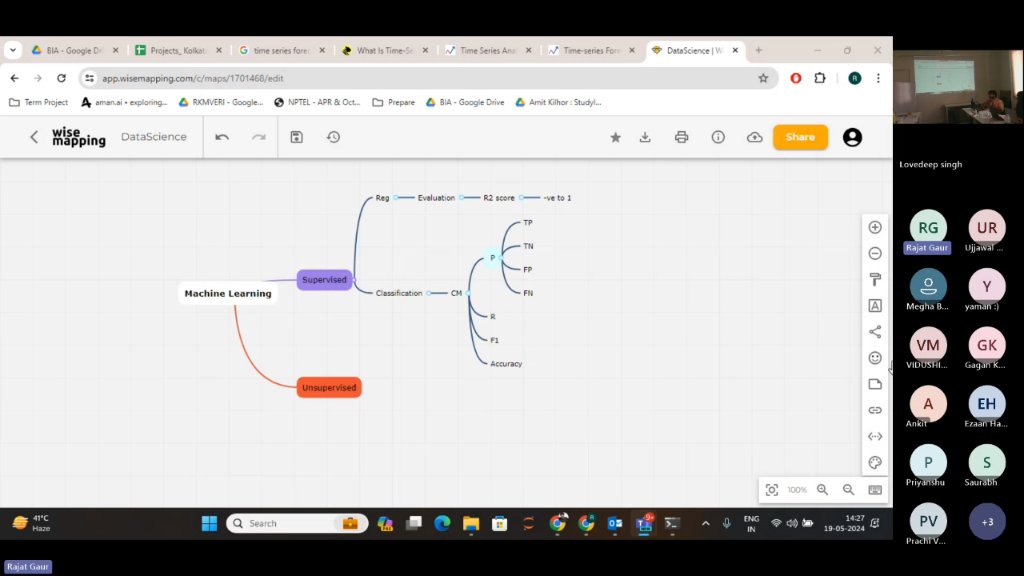Collapse the Classification node connector

click(428, 293)
